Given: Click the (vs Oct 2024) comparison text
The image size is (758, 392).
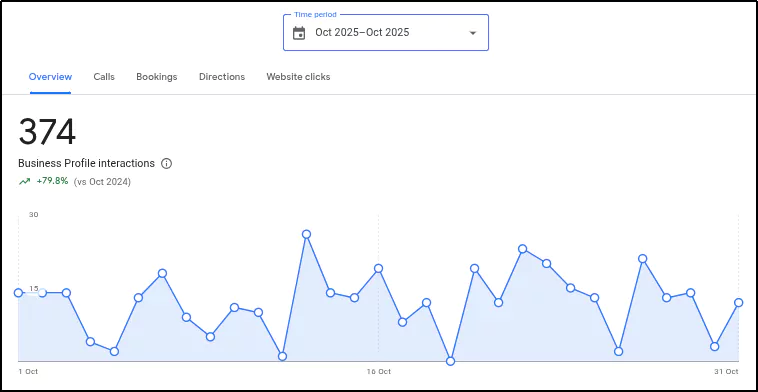Looking at the screenshot, I should [102, 182].
